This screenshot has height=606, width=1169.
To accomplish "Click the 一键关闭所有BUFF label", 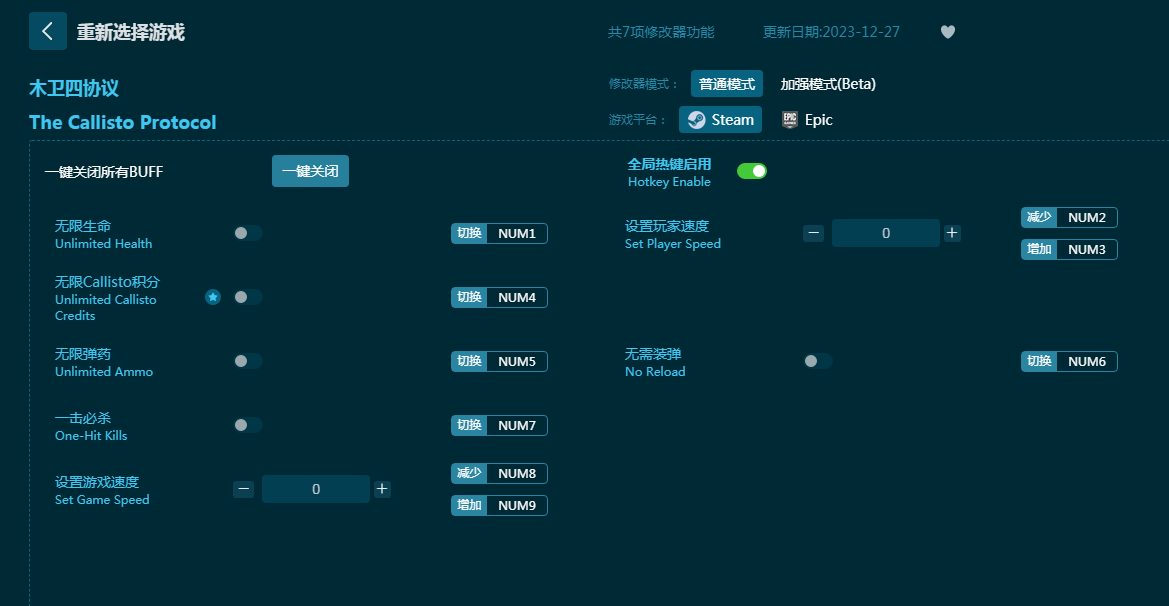I will click(x=104, y=171).
